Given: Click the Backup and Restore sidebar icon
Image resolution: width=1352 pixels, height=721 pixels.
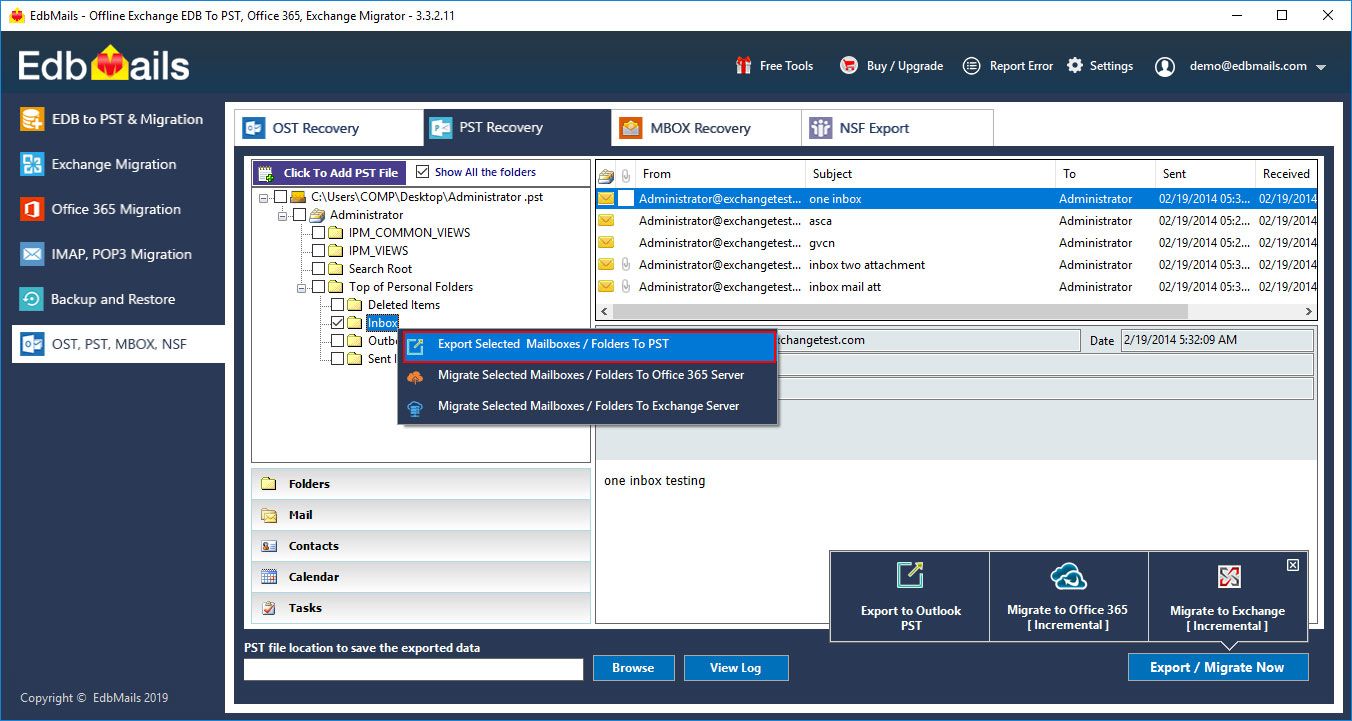Looking at the screenshot, I should click(x=33, y=299).
